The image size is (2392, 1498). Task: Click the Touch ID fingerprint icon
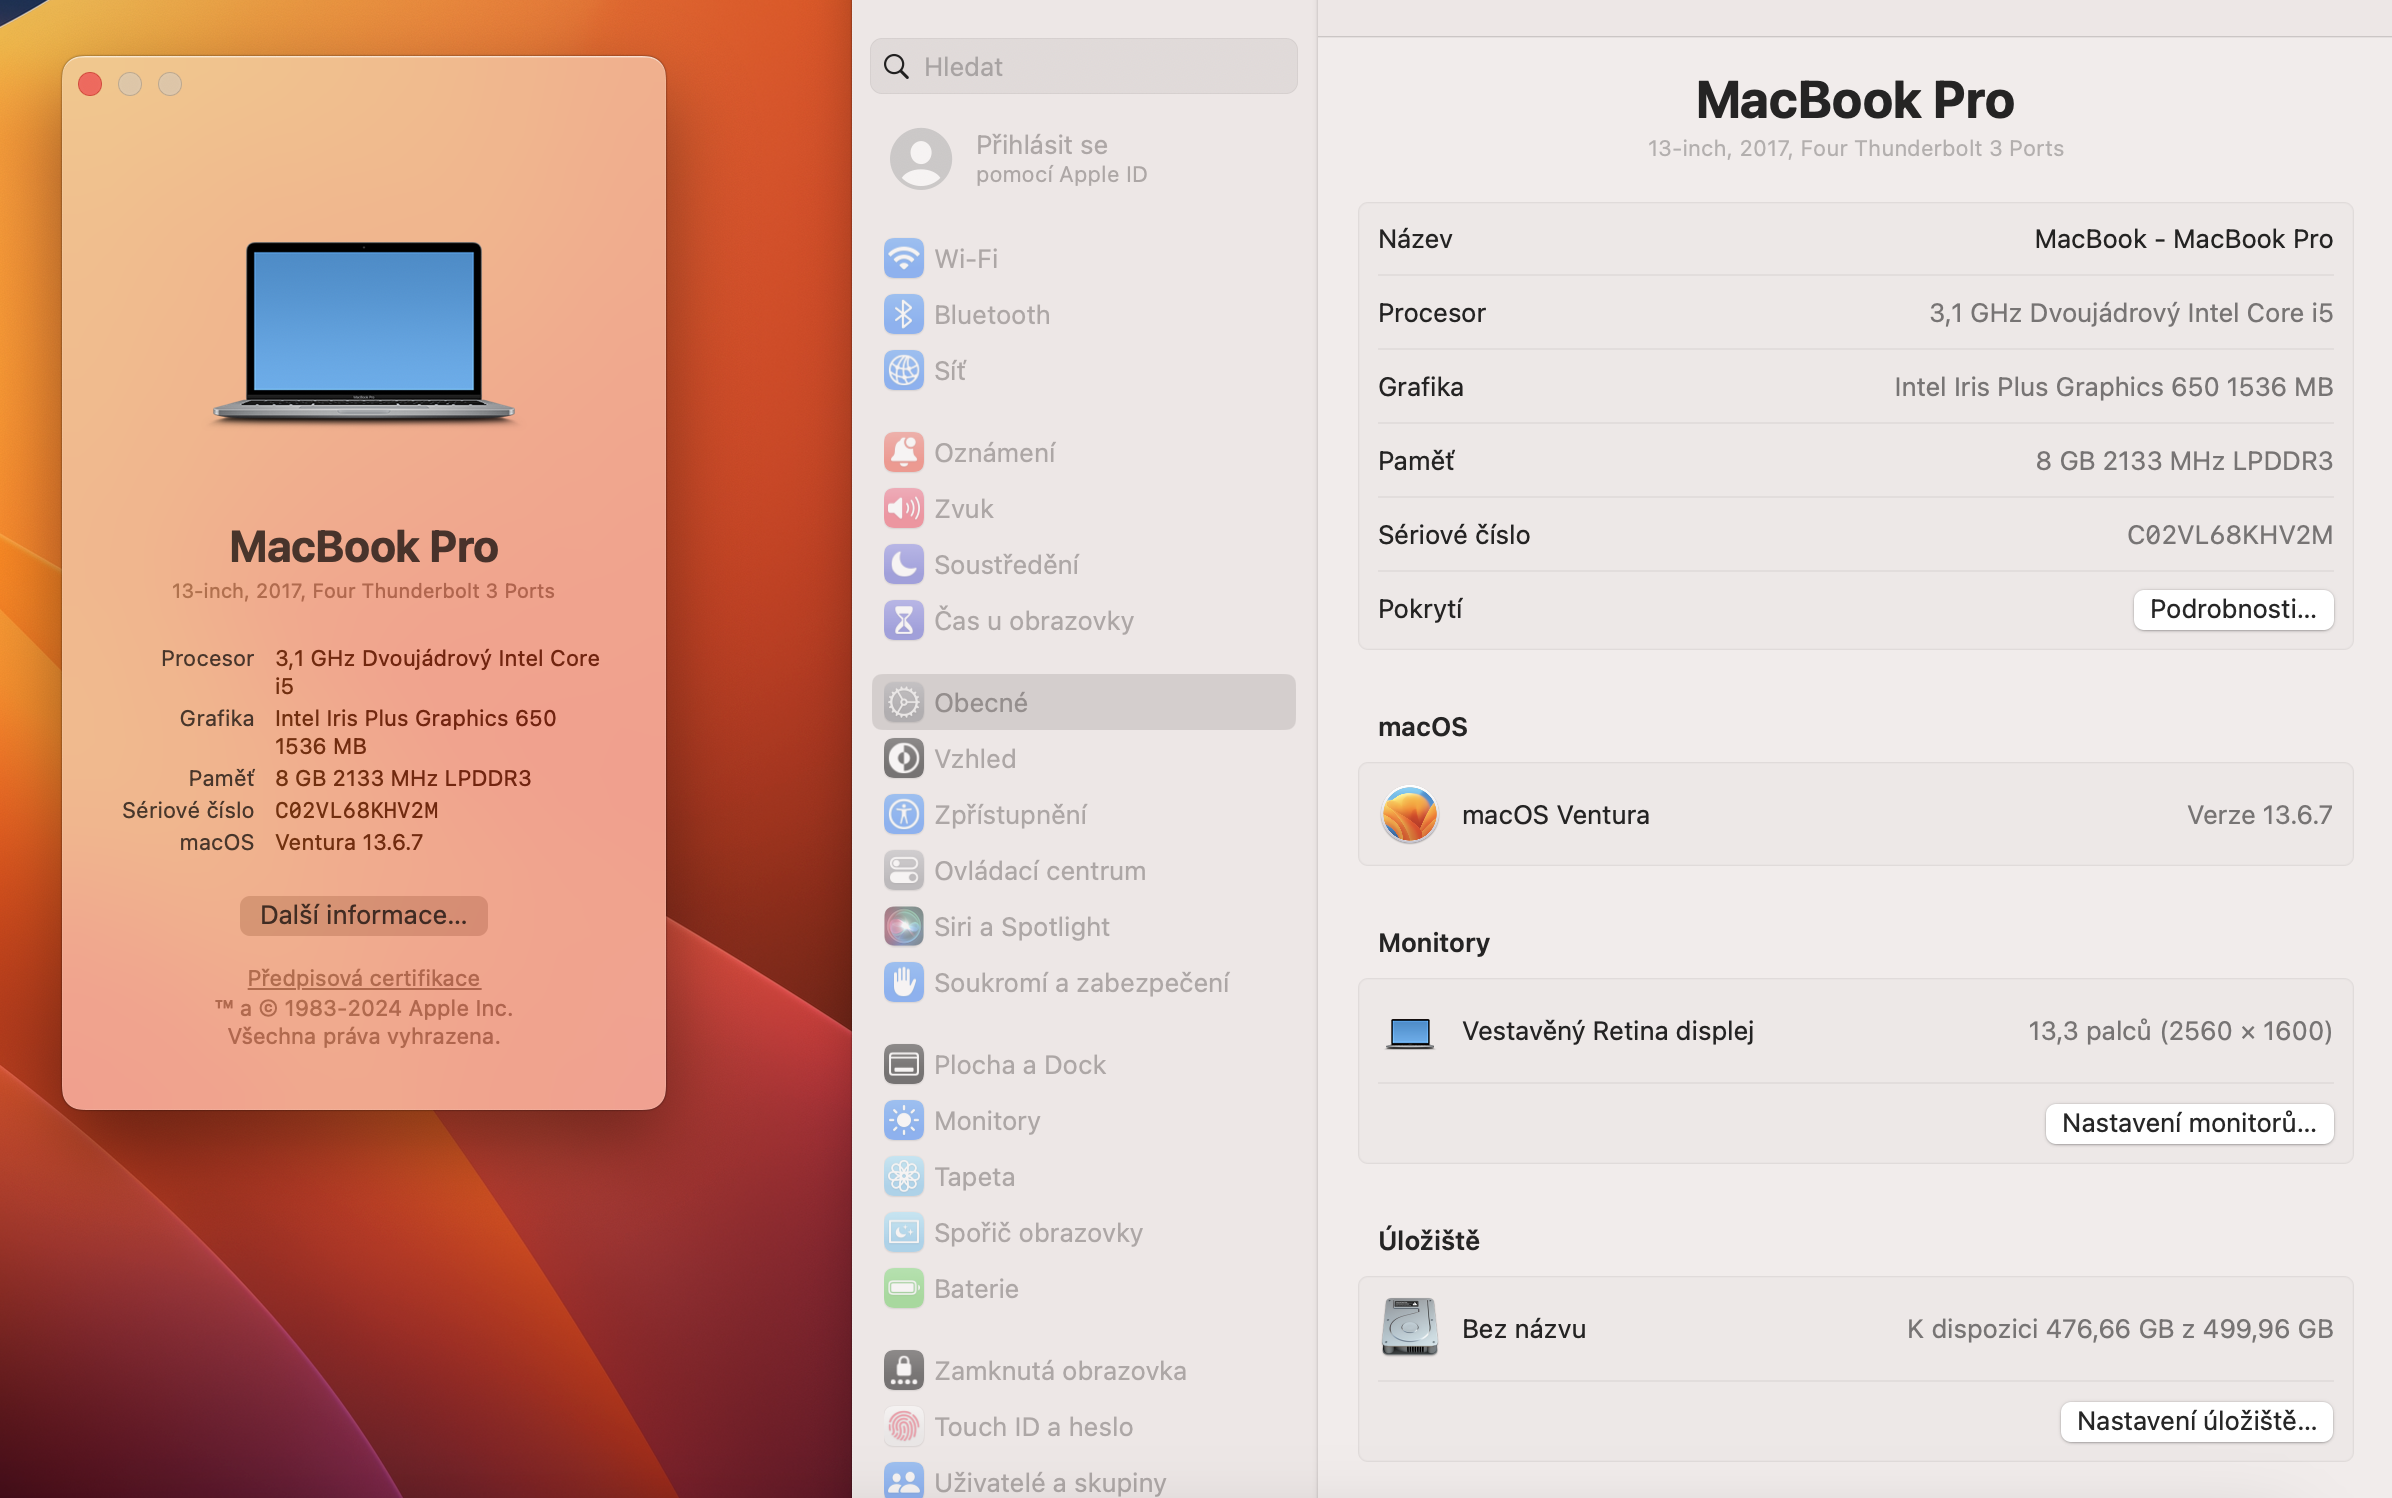[903, 1427]
